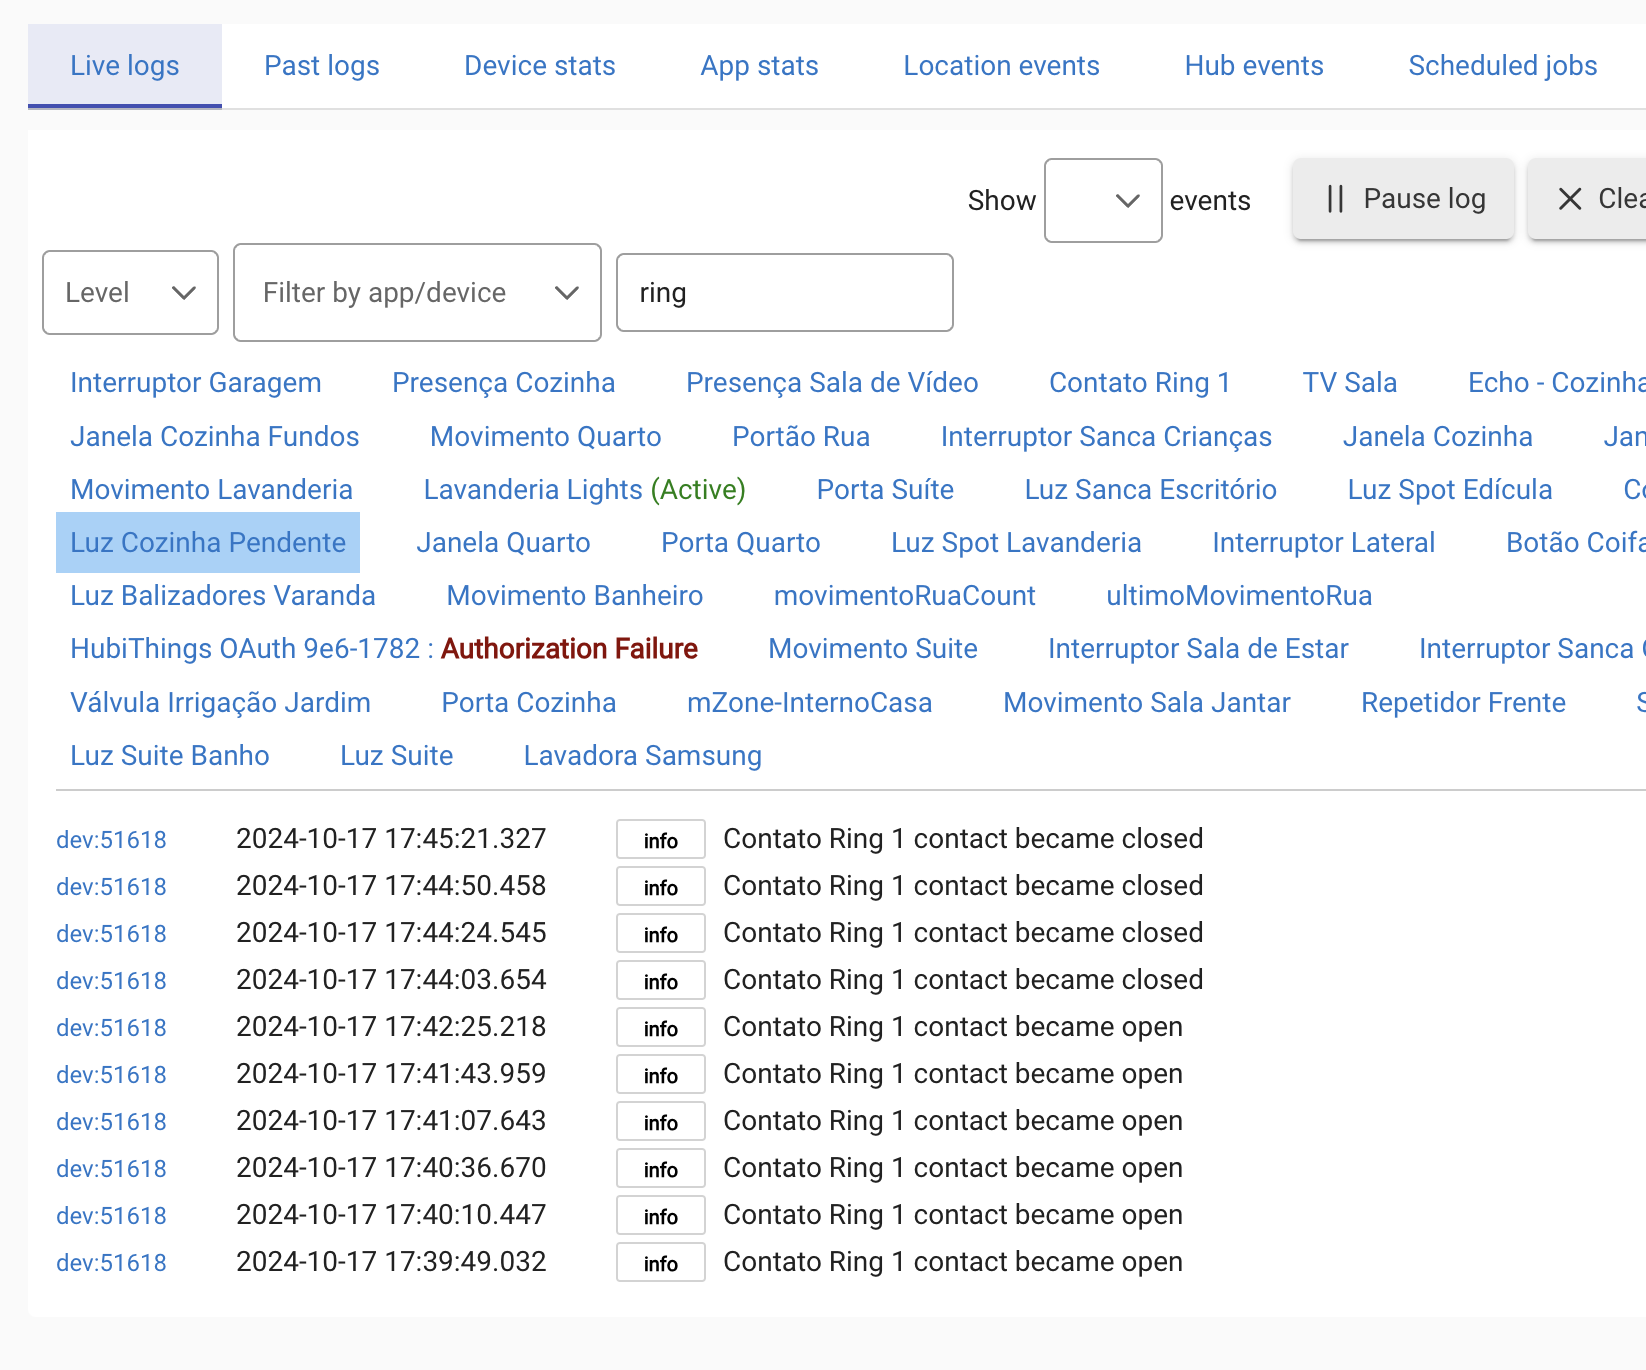Click the info badge on 17:44:24.545 row
The width and height of the screenshot is (1646, 1370).
pyautogui.click(x=661, y=934)
